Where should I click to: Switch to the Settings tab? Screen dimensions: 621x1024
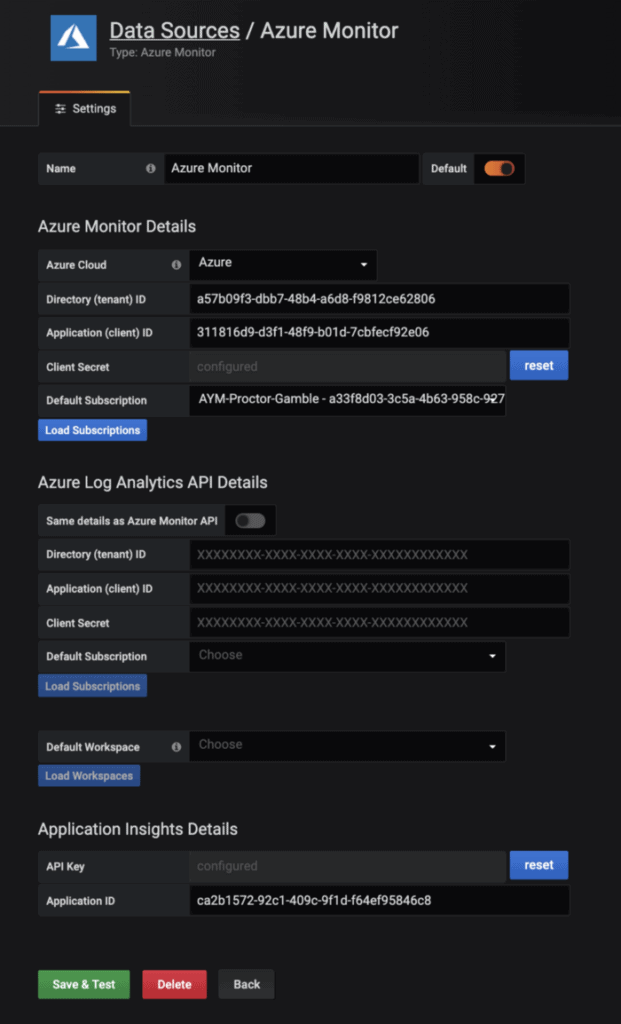tap(84, 109)
